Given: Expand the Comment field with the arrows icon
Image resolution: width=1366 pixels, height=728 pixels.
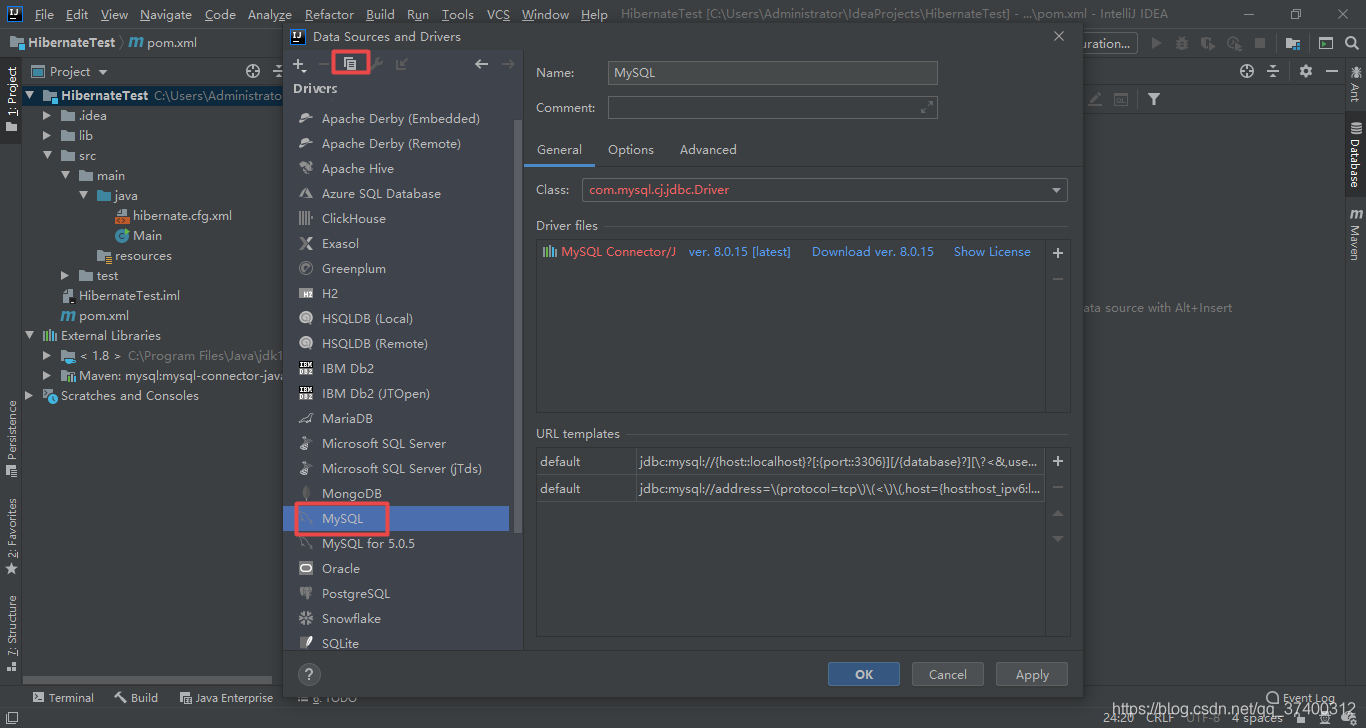Looking at the screenshot, I should 927,107.
